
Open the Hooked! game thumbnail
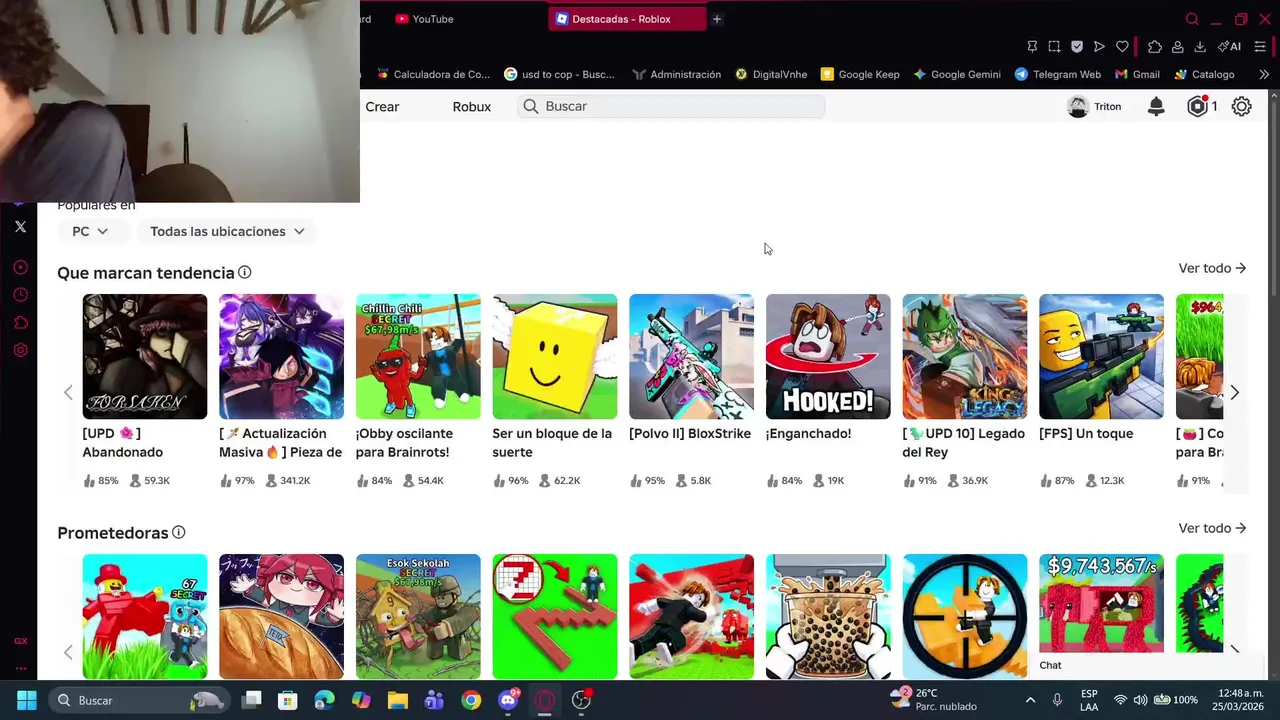(x=828, y=356)
